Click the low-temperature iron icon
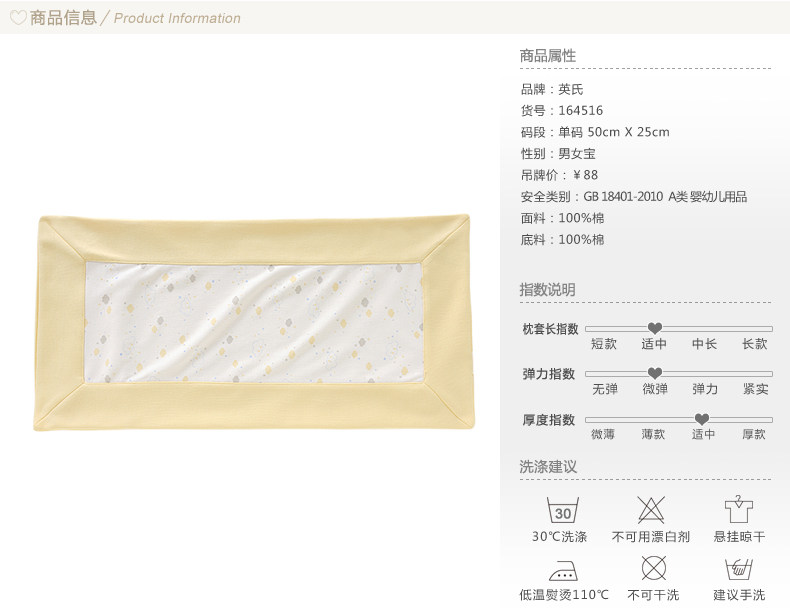Screen dimensions: 790x614 pos(563,571)
